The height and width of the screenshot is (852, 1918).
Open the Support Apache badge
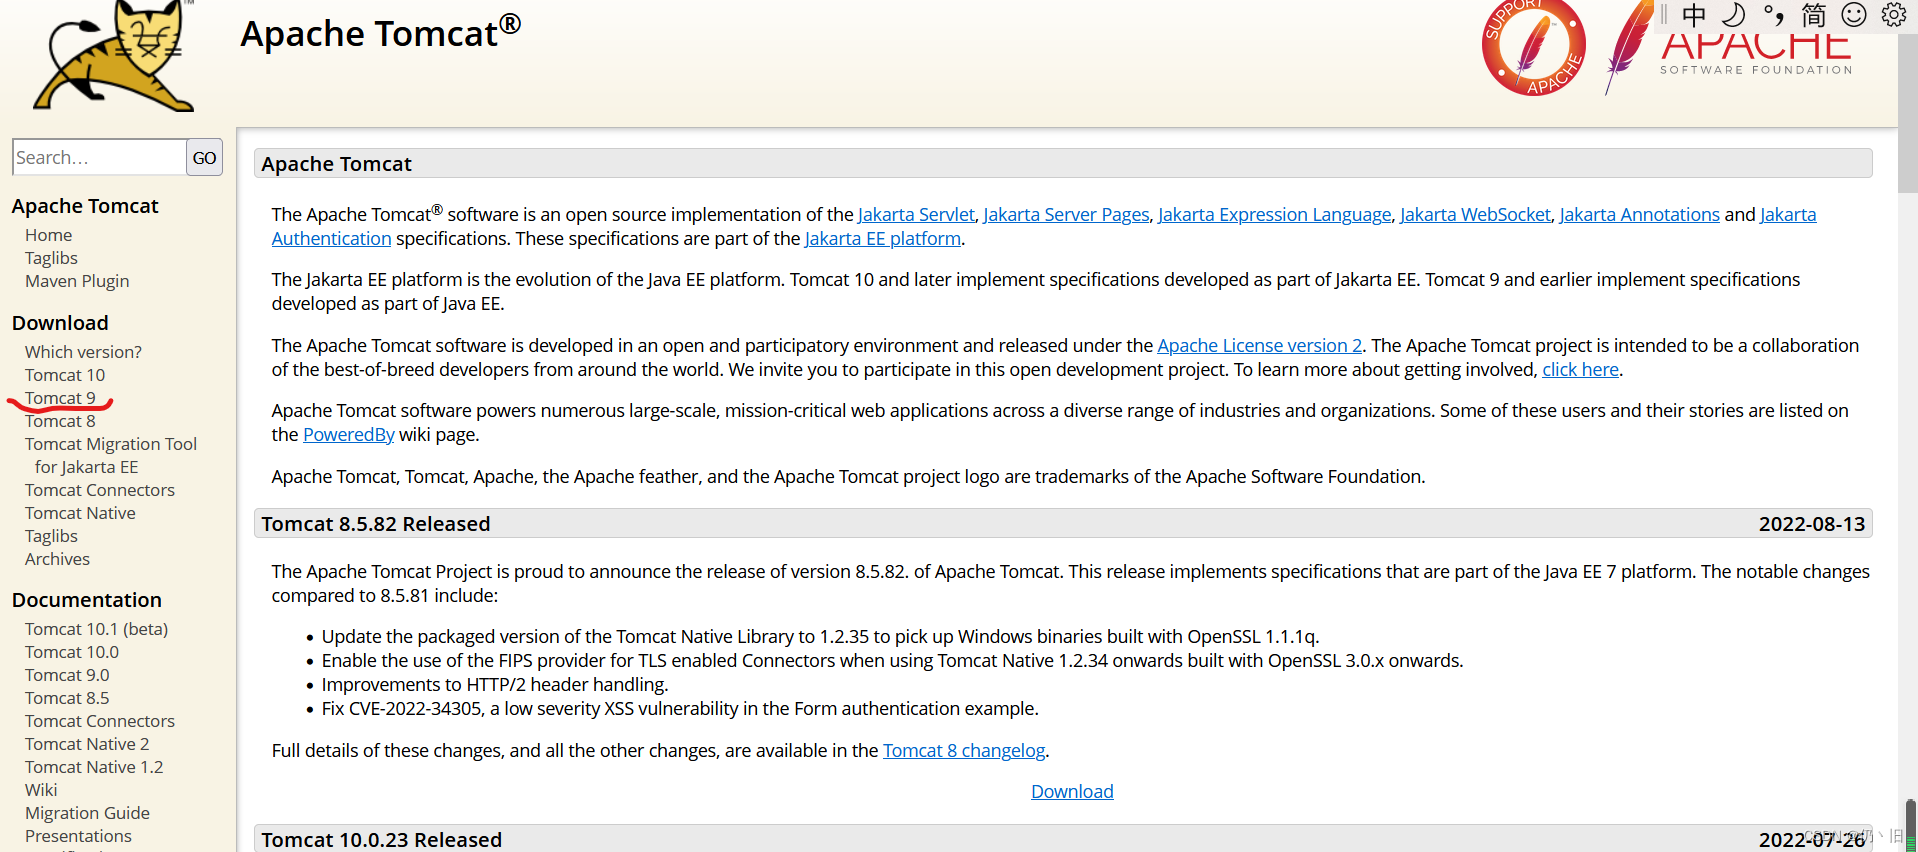coord(1533,48)
